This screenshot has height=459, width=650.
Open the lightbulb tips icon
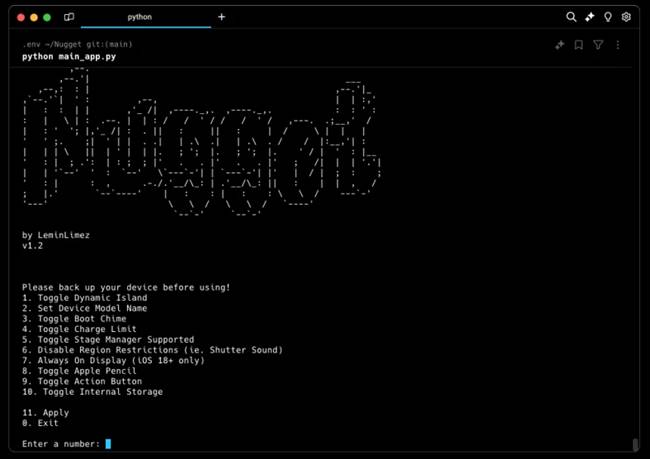[x=607, y=17]
